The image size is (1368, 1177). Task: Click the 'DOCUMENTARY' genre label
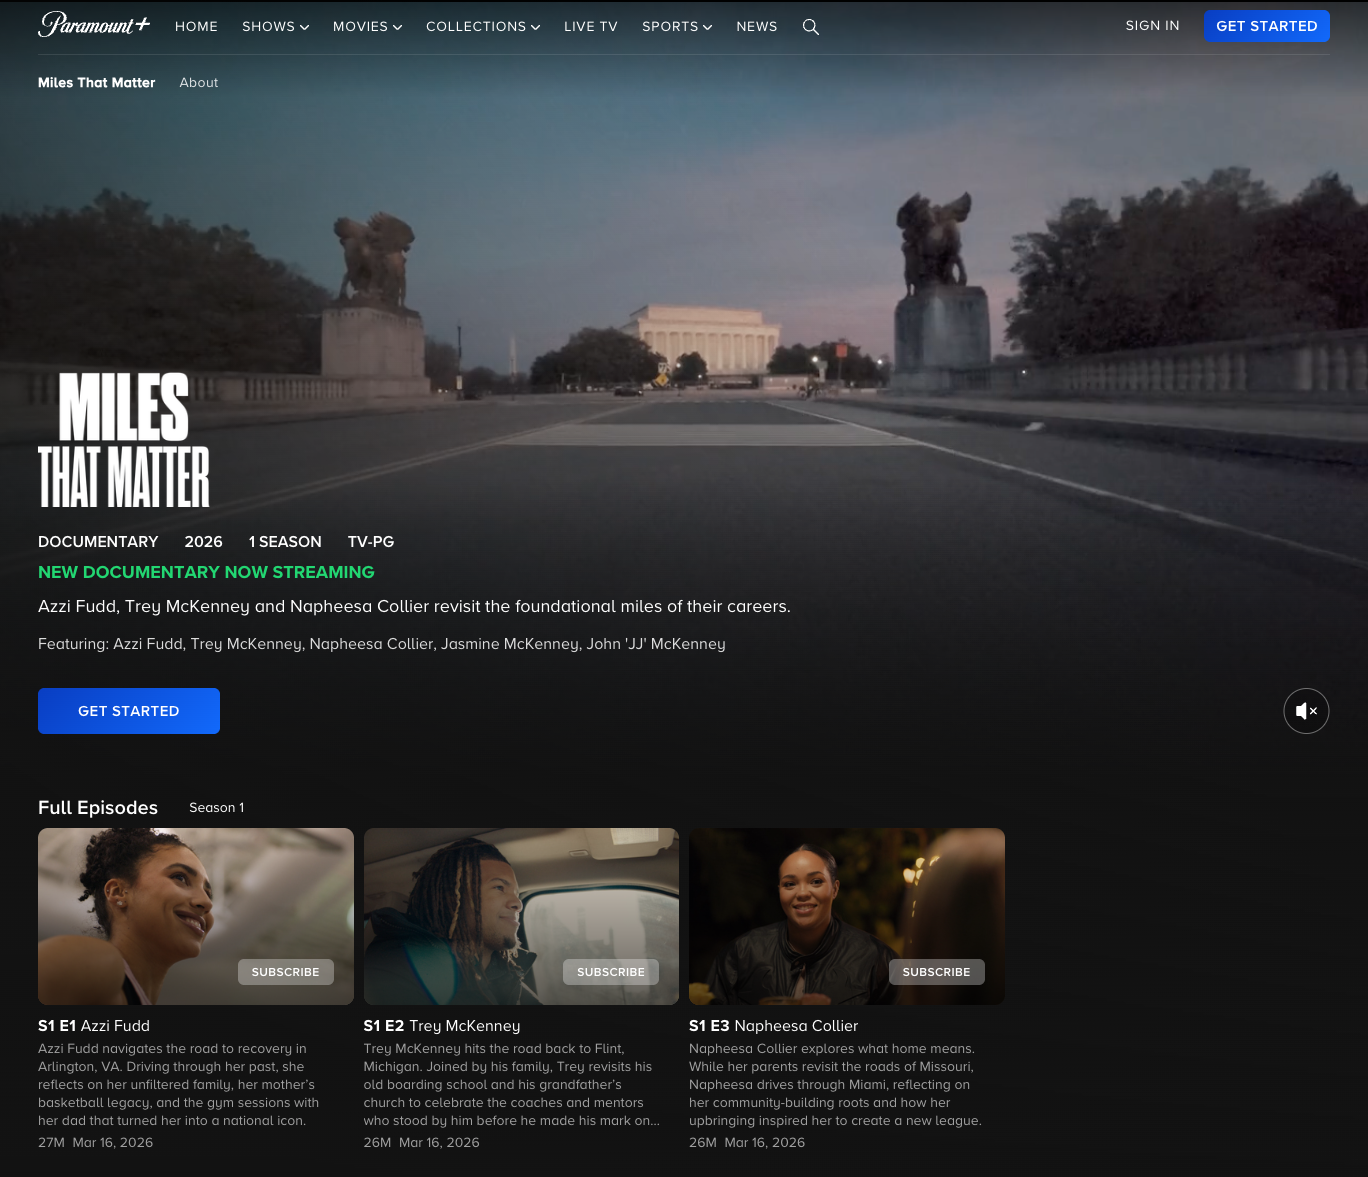point(98,542)
